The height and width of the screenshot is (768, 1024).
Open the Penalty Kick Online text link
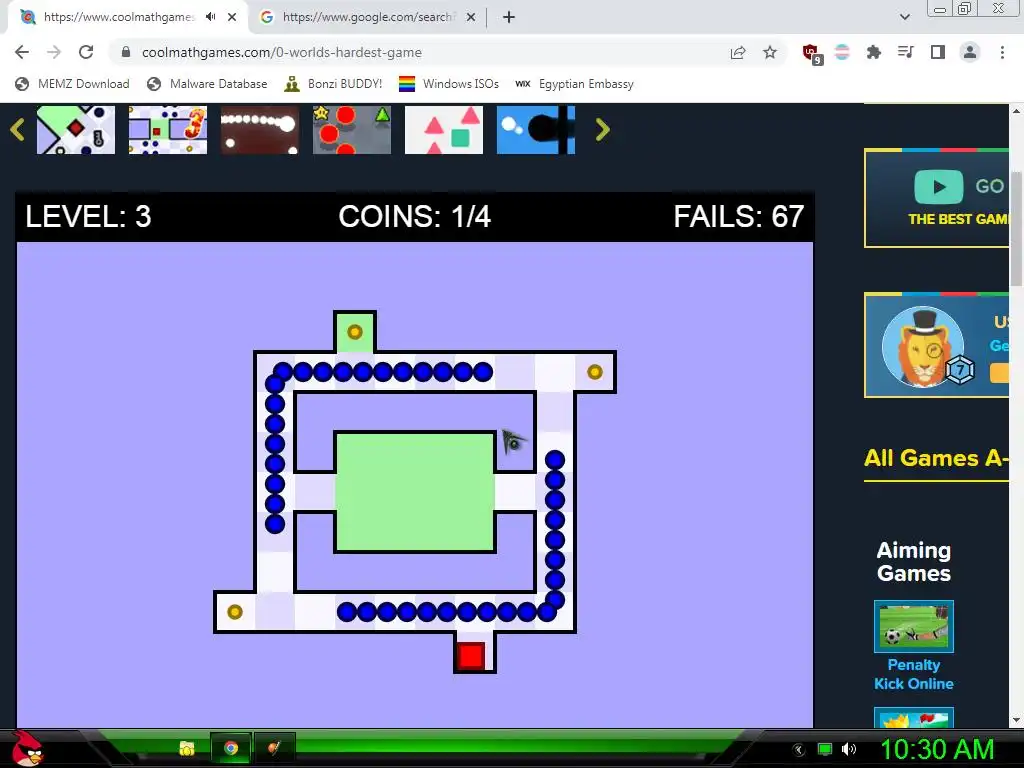point(914,674)
